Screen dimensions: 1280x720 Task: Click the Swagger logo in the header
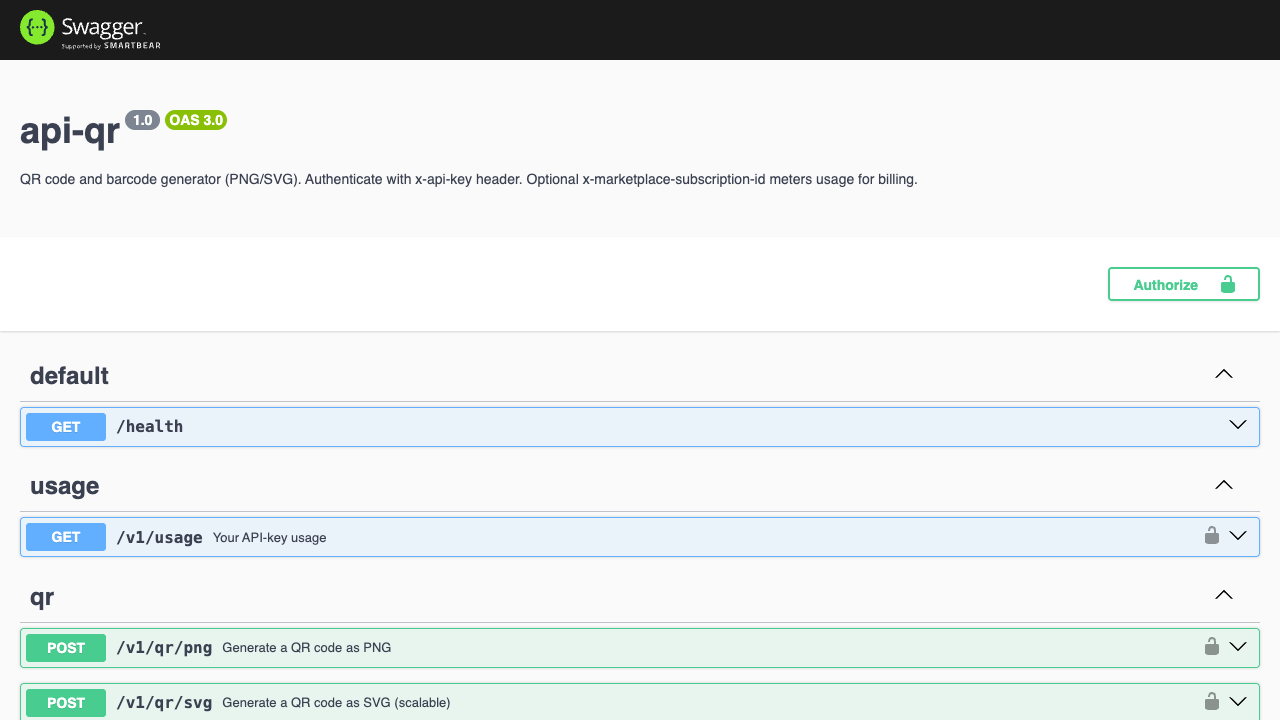coord(90,30)
